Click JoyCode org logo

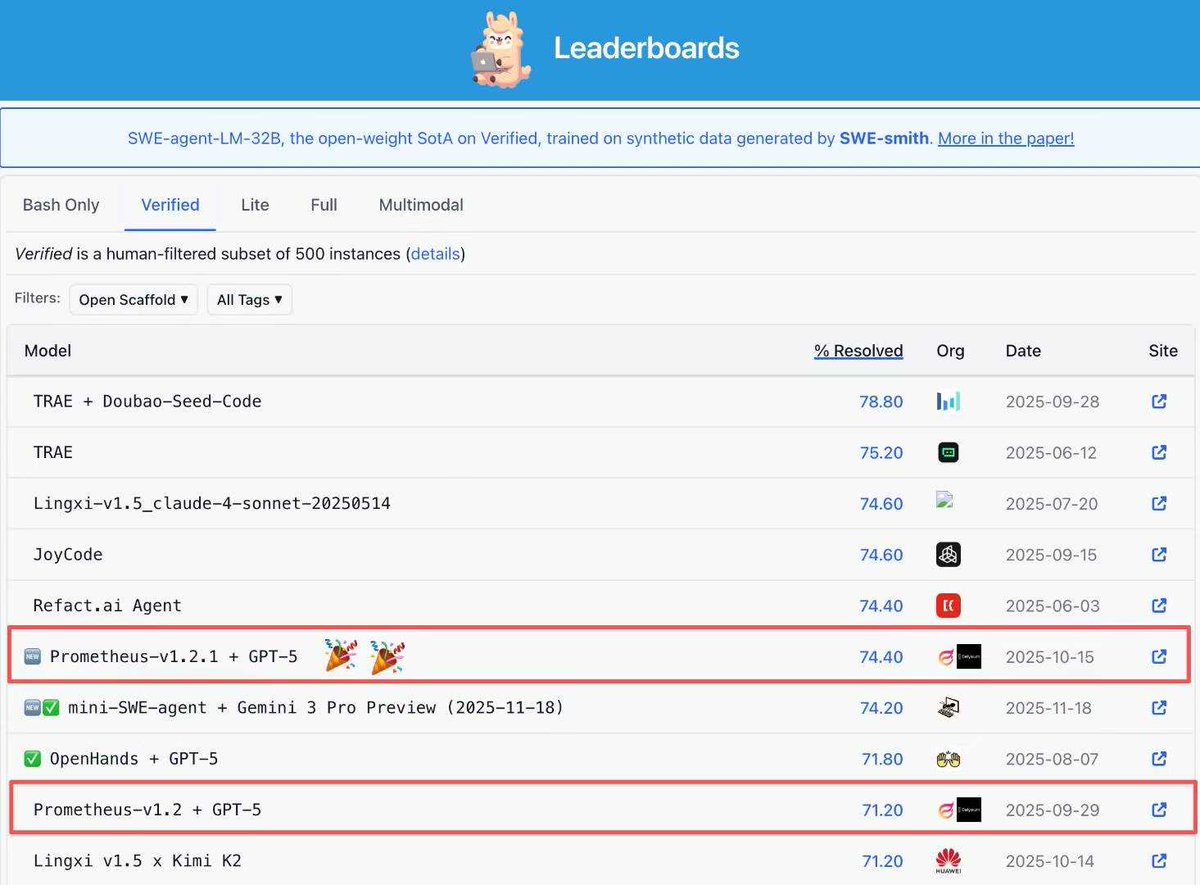click(x=948, y=554)
